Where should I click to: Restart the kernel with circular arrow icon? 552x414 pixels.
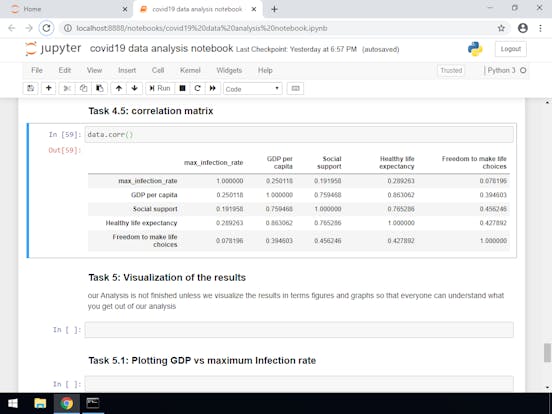click(197, 88)
